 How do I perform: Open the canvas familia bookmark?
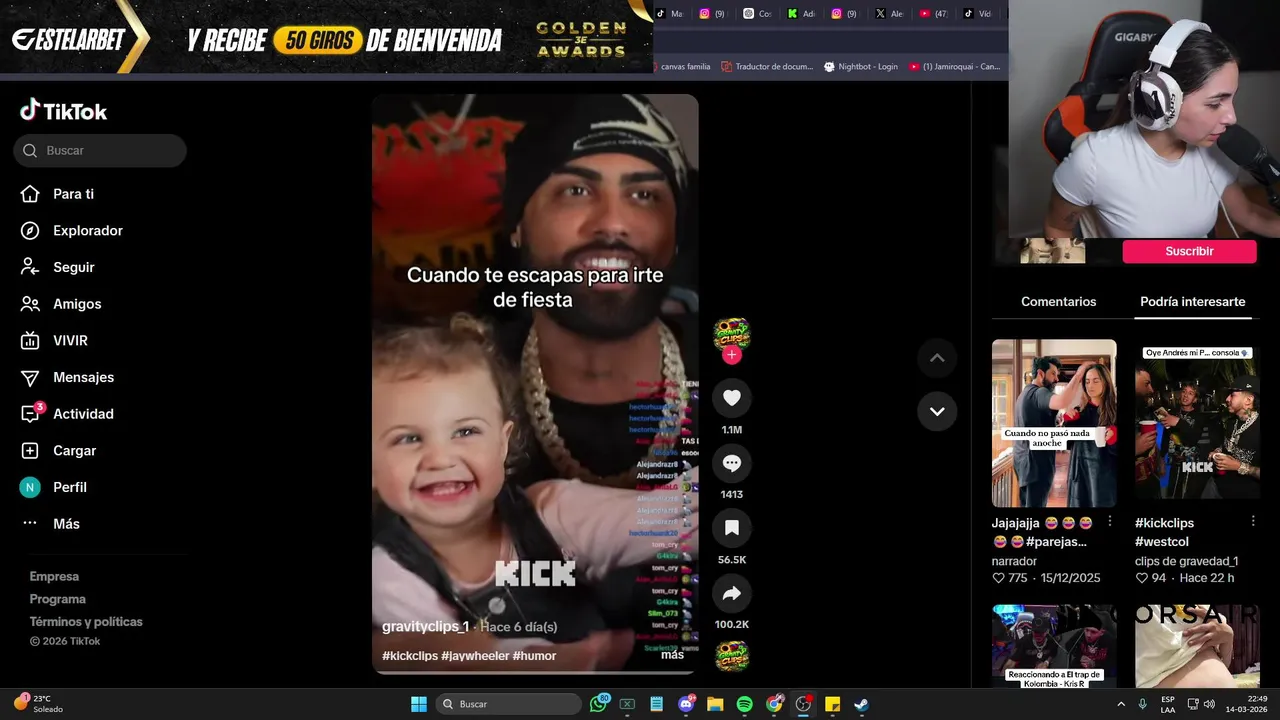click(686, 67)
